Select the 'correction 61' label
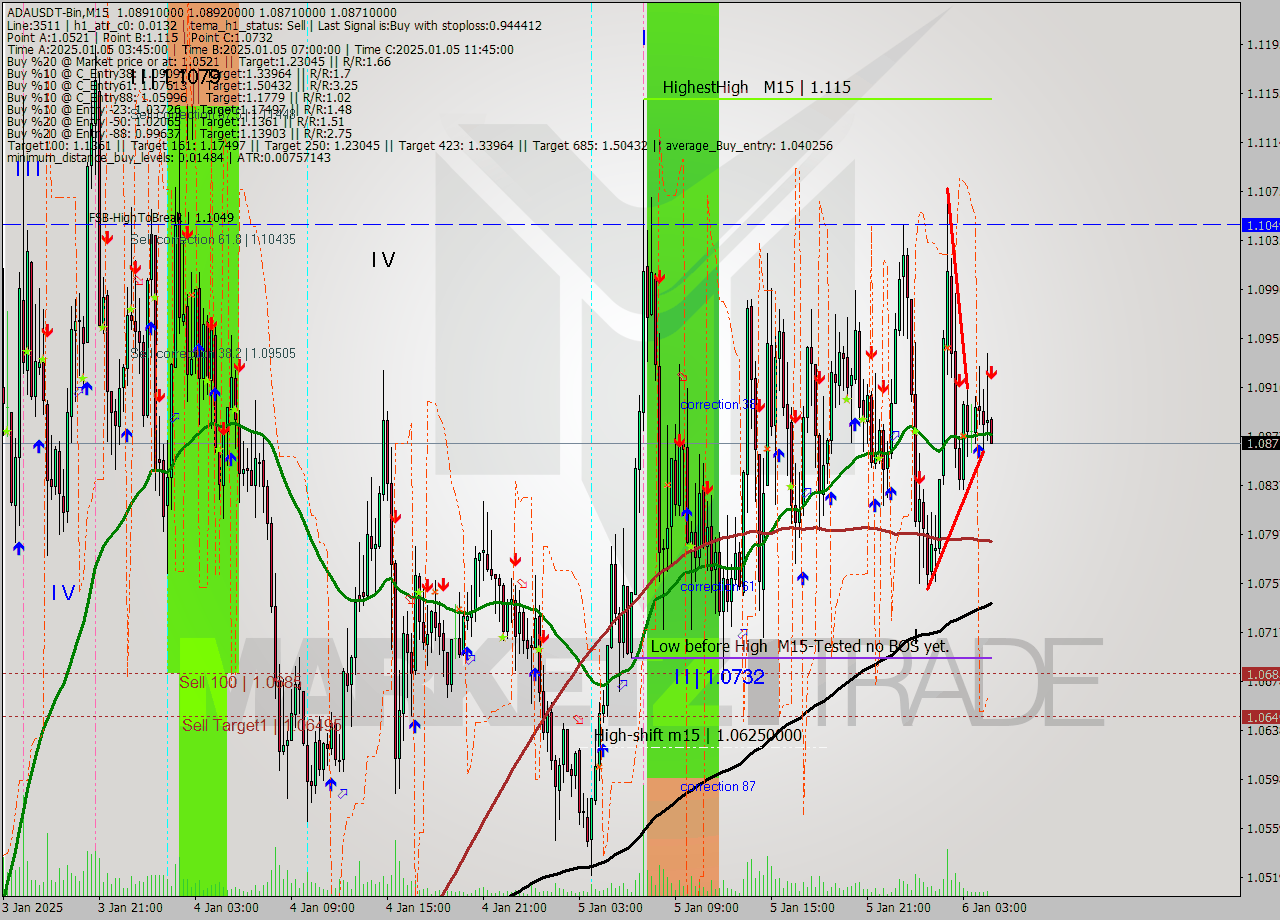The image size is (1280, 920). coord(717,587)
